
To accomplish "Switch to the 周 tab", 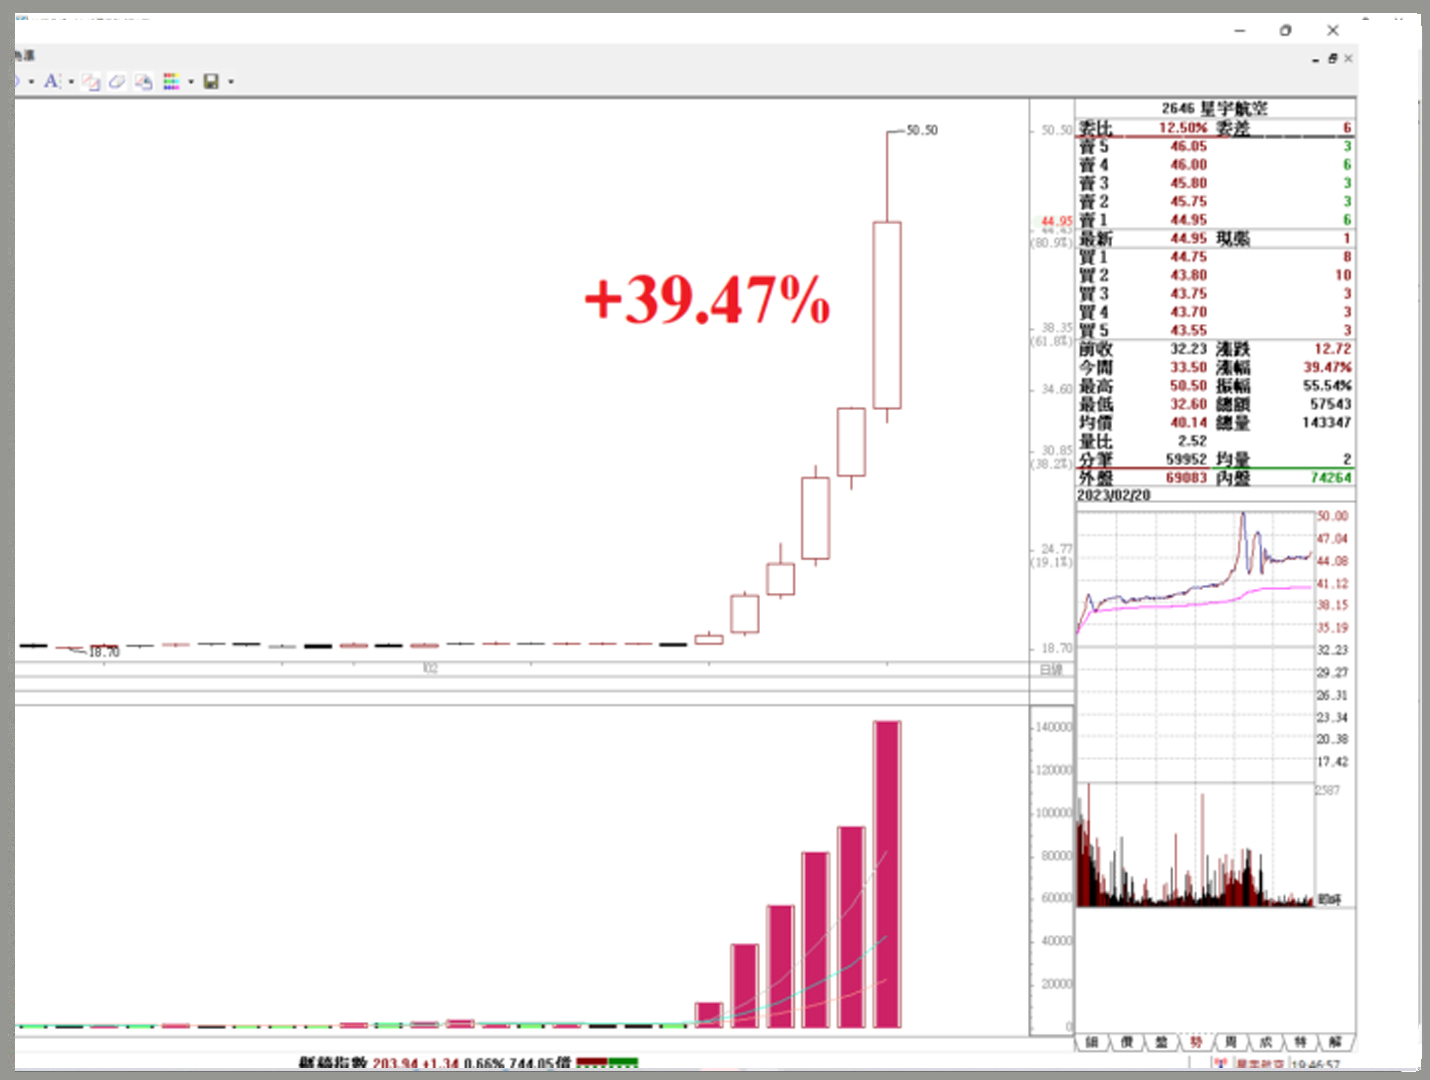I will [x=1231, y=1042].
